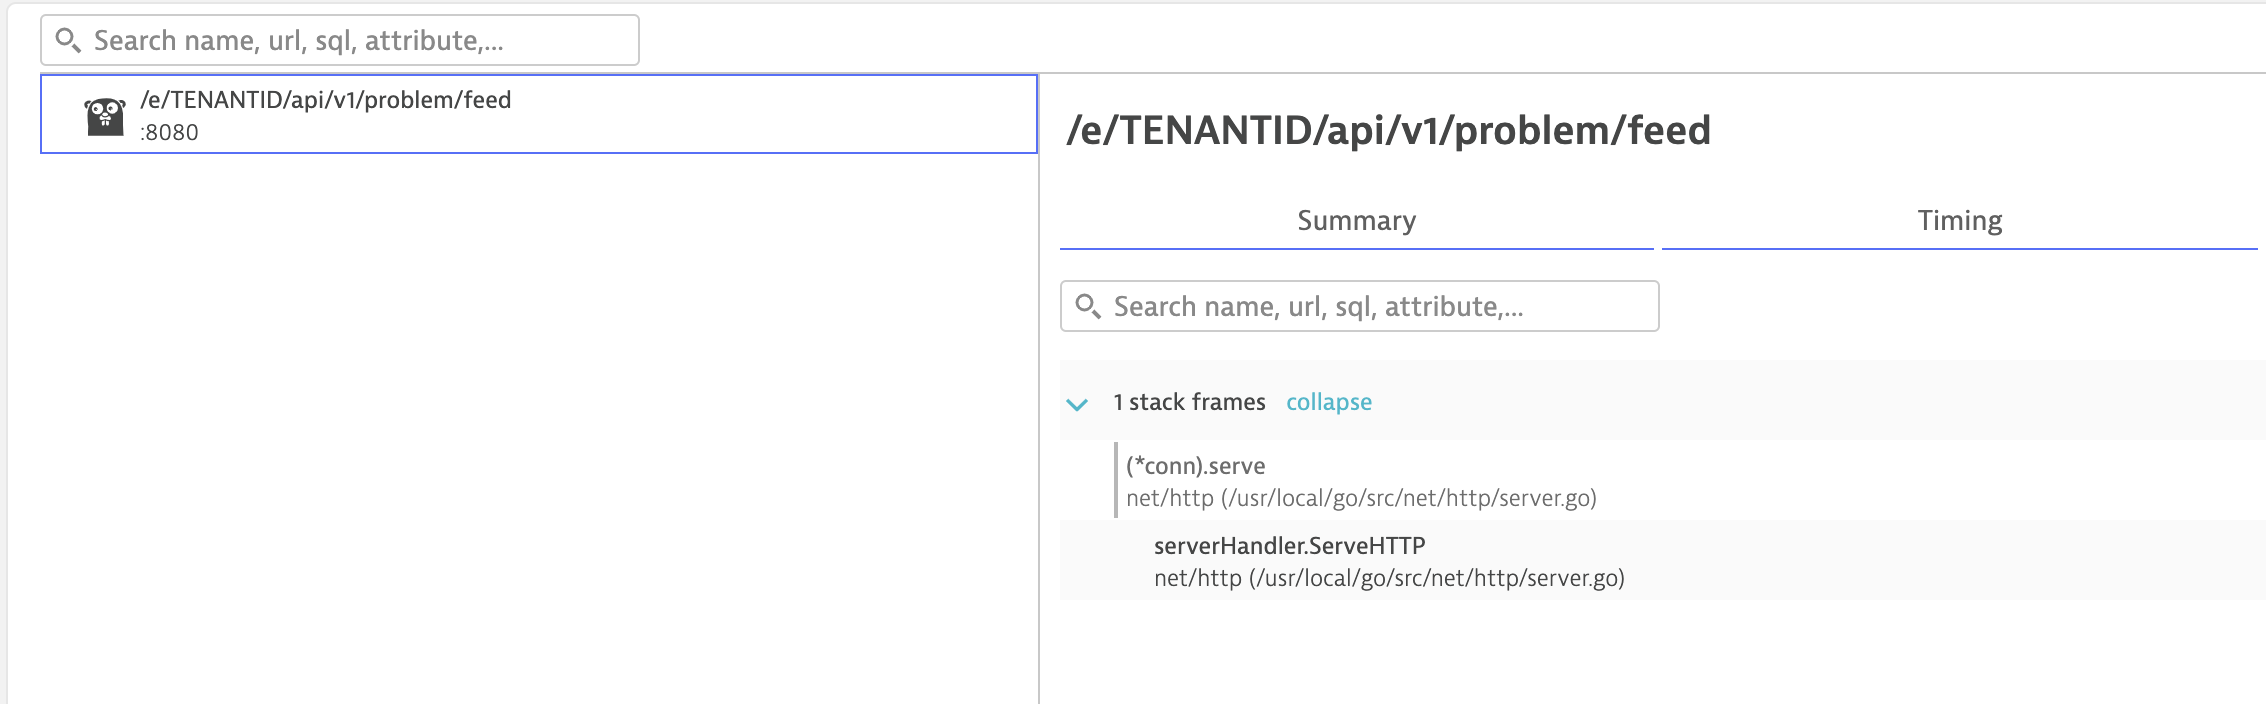Select the serverHandler.ServeHTTP stack frame
Screen dimensions: 2266x704
[1289, 546]
